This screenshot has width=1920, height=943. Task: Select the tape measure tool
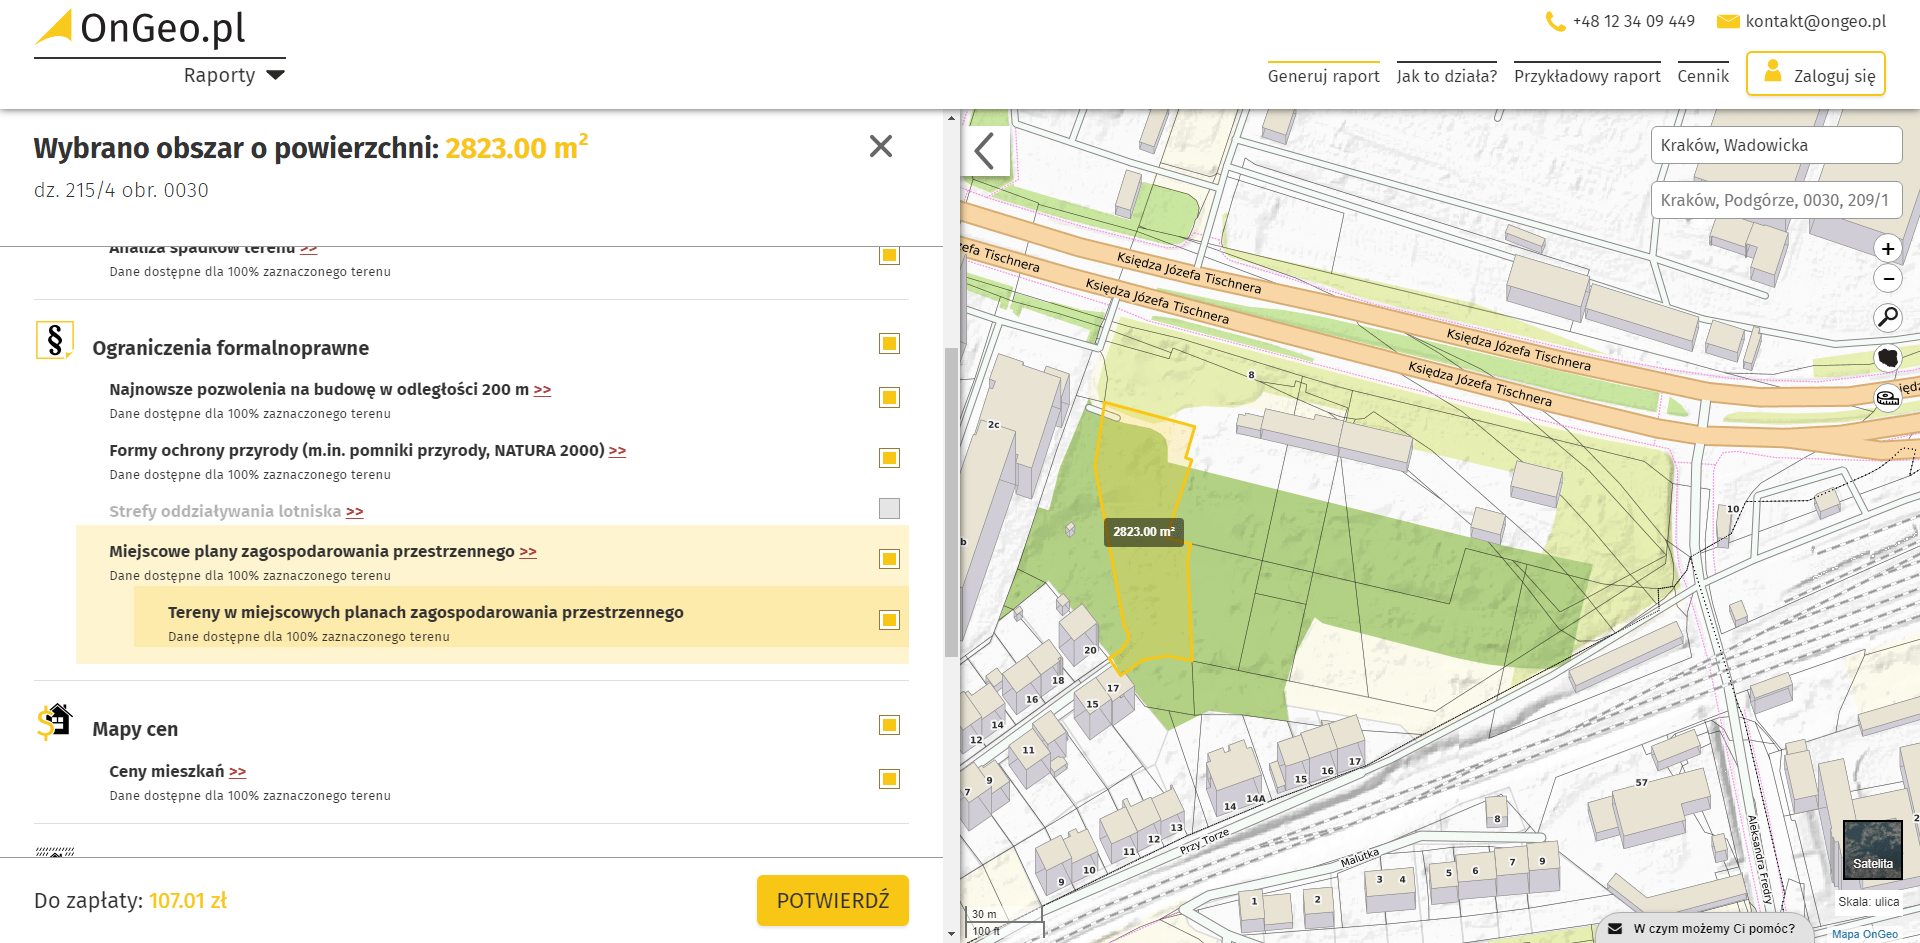pos(1887,397)
